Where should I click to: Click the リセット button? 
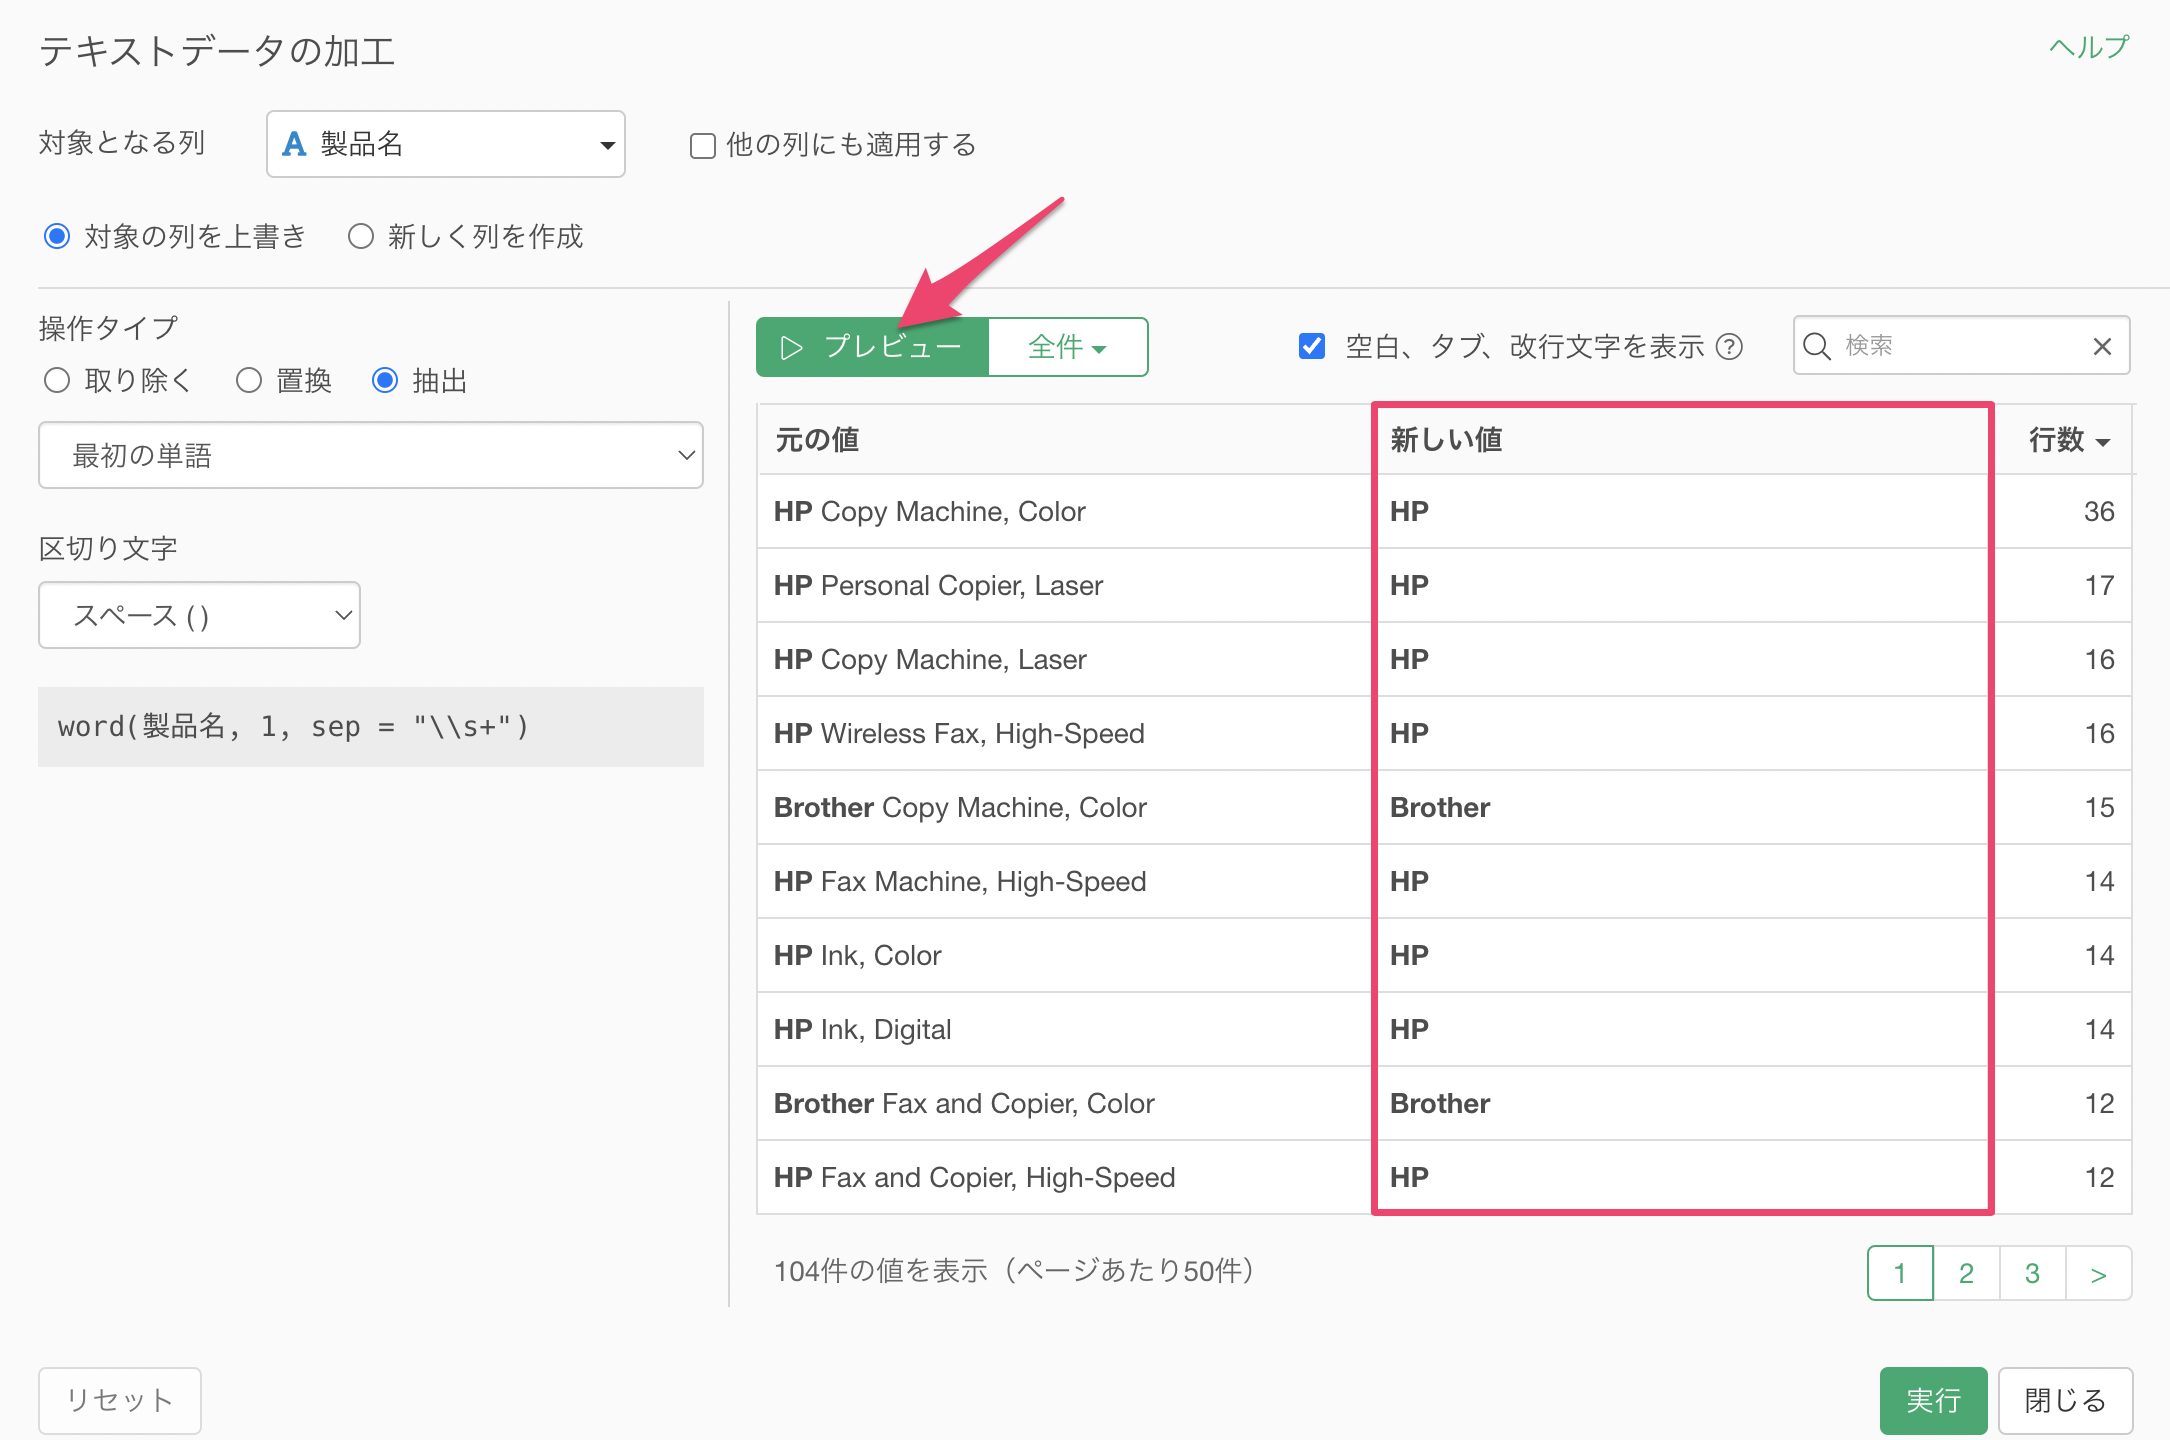[120, 1400]
